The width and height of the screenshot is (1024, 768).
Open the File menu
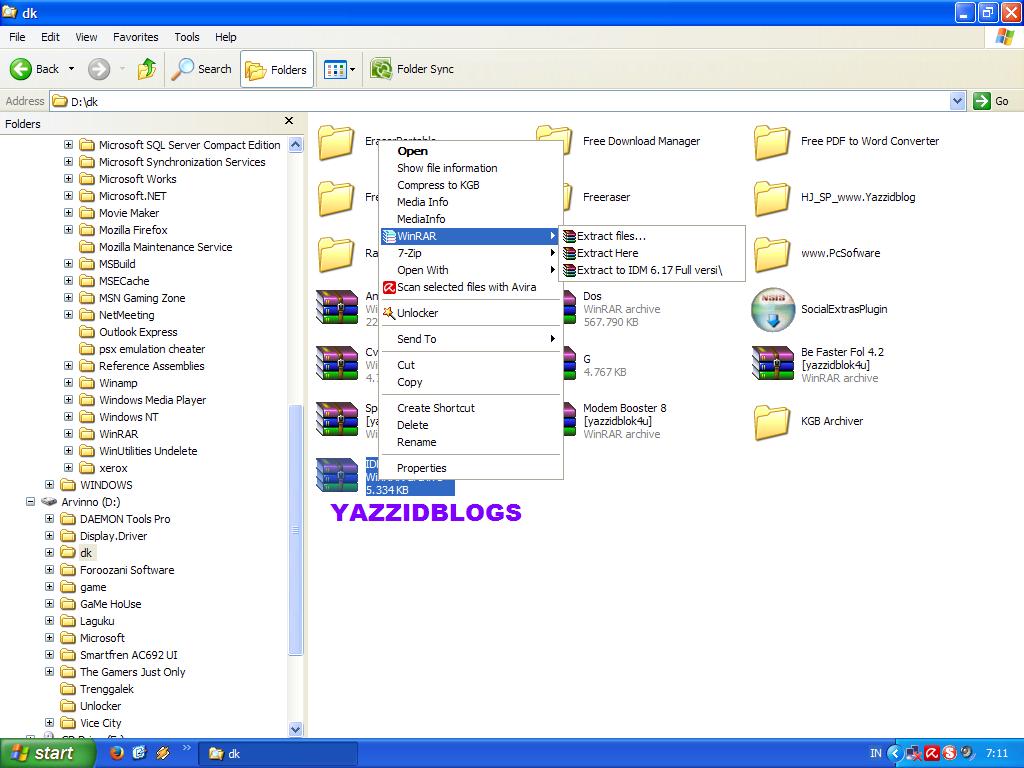tap(17, 37)
